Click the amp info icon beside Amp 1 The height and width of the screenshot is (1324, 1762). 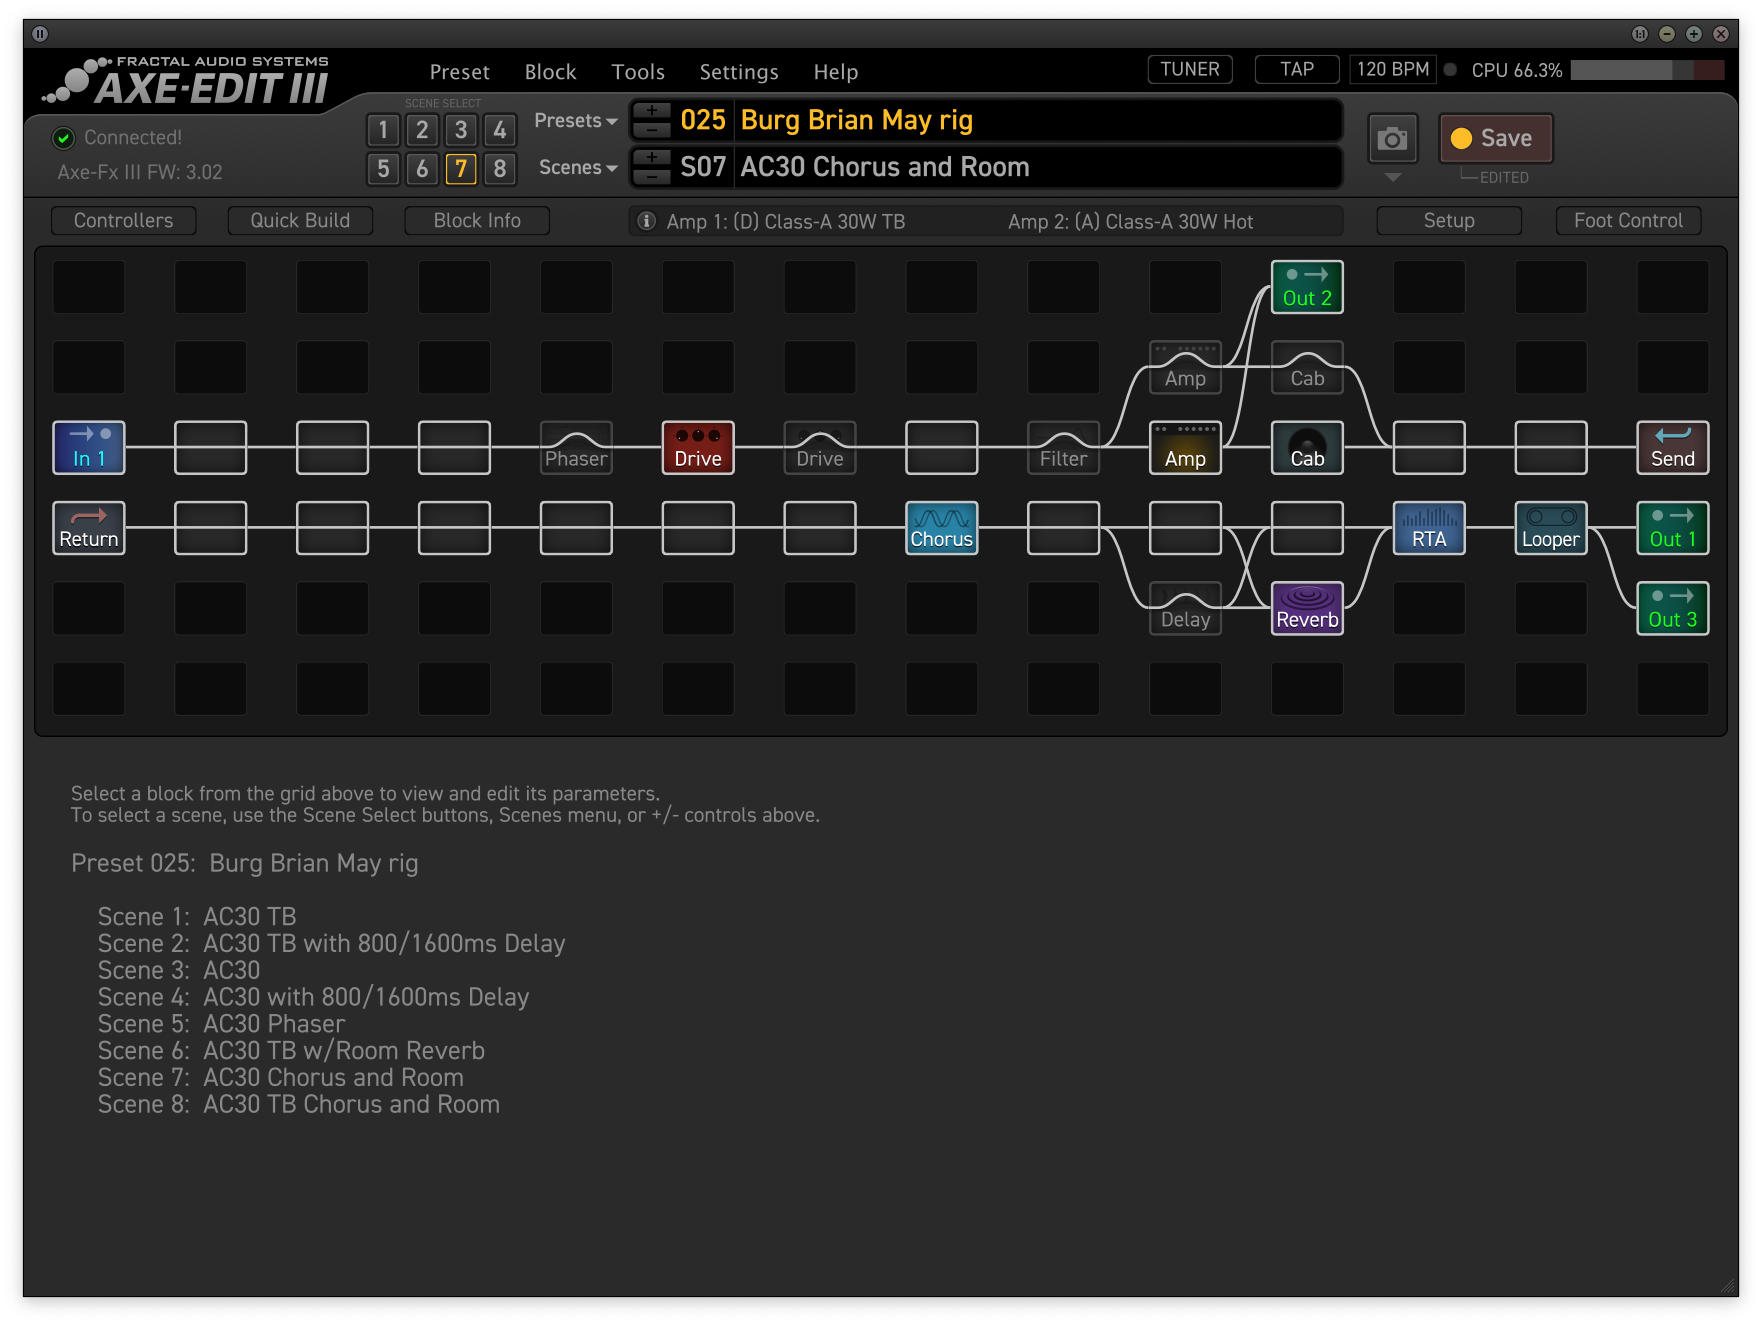pos(647,221)
